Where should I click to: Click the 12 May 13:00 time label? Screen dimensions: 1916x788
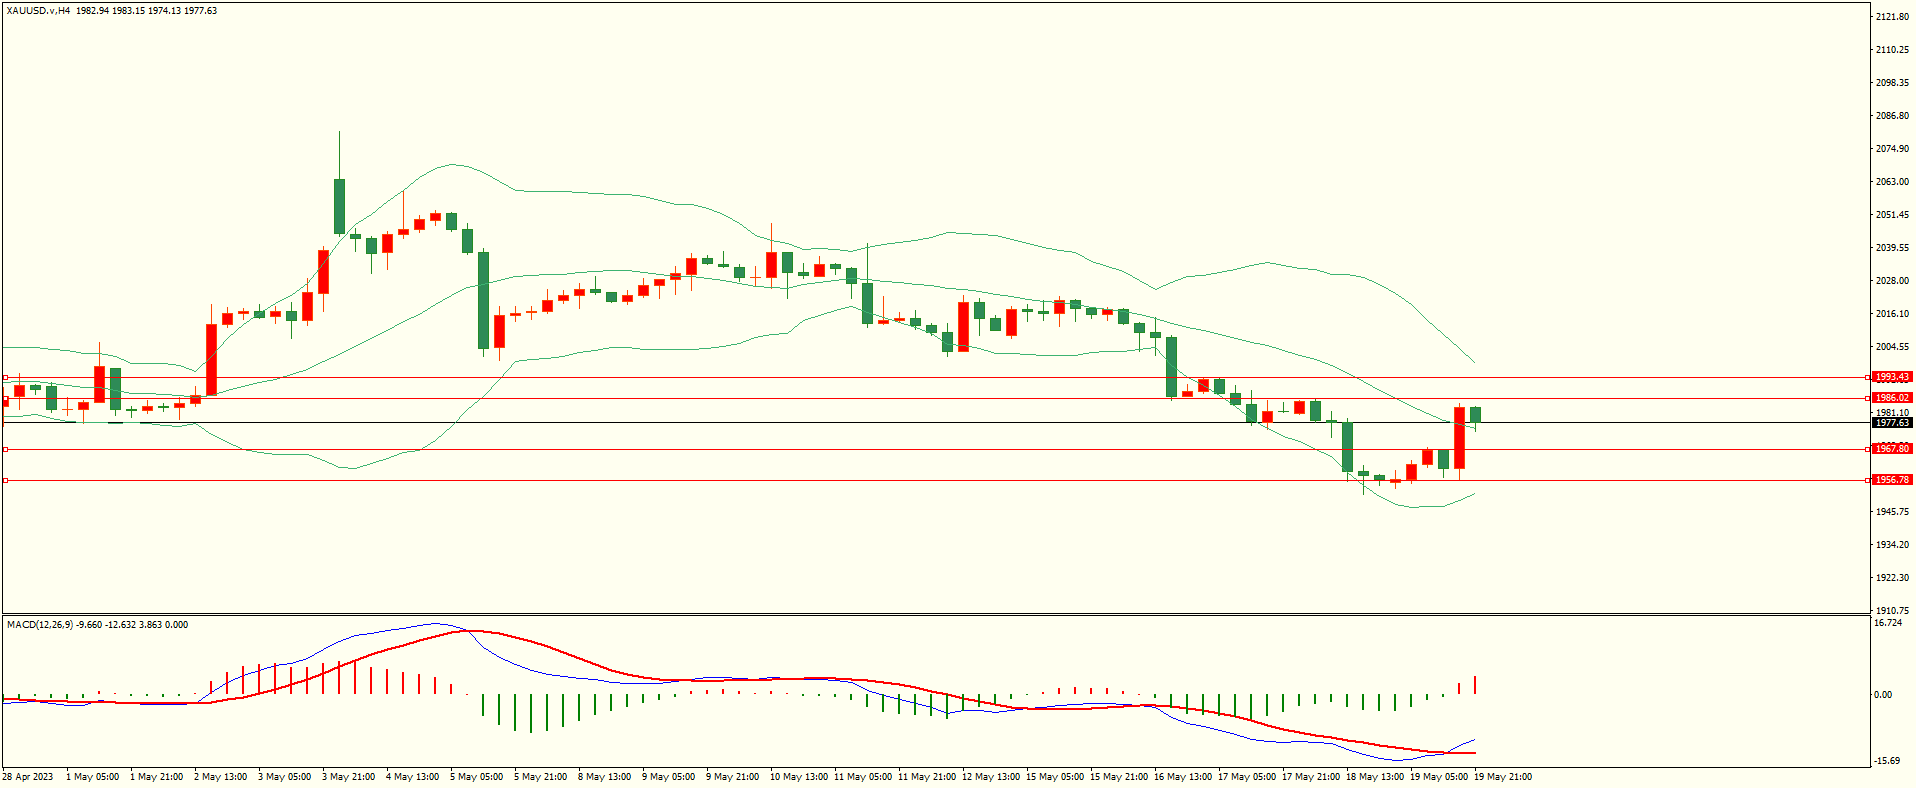[x=991, y=777]
